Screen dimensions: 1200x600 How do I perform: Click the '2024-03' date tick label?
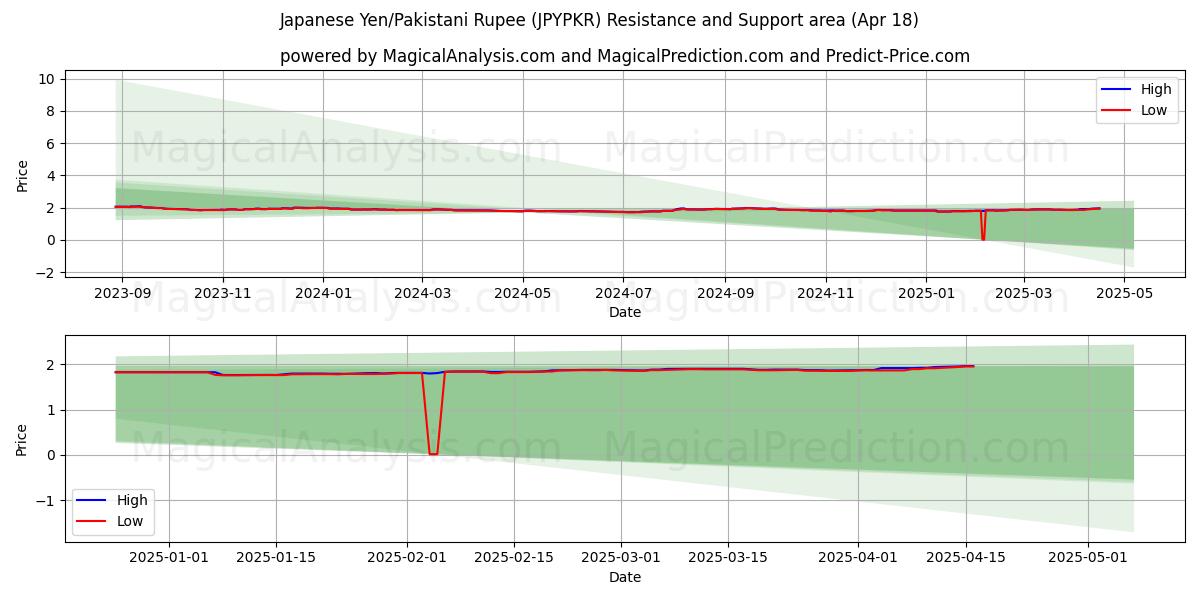point(421,295)
